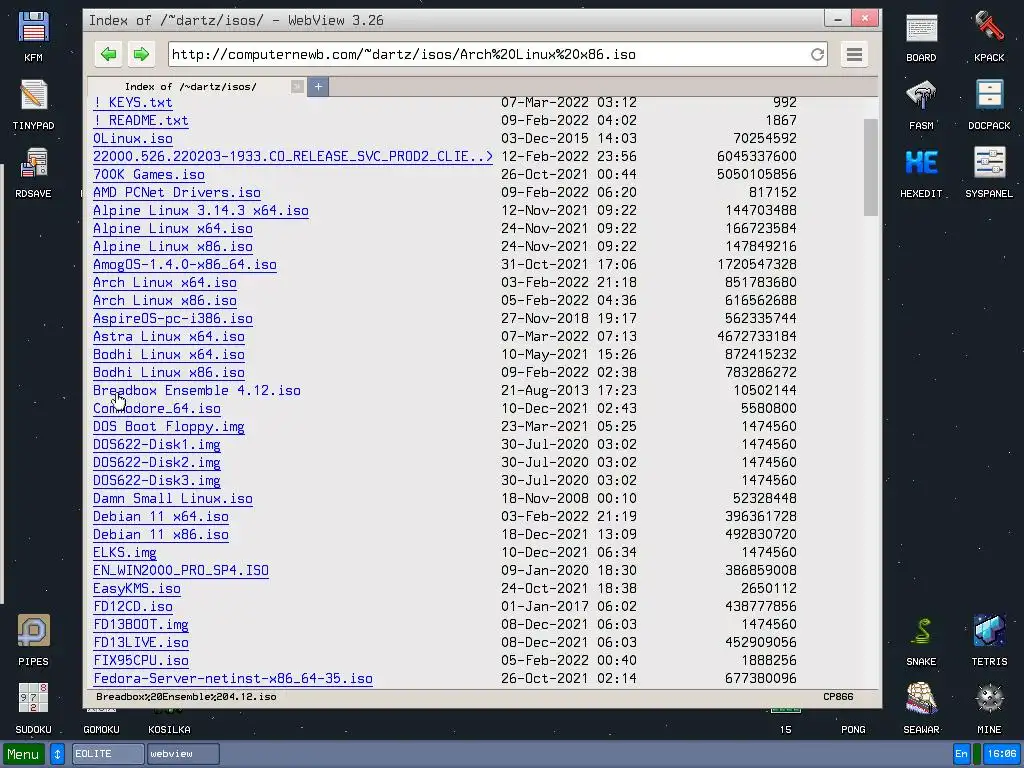This screenshot has width=1024, height=768.
Task: Open Commodore_64.iso link
Action: coord(157,409)
